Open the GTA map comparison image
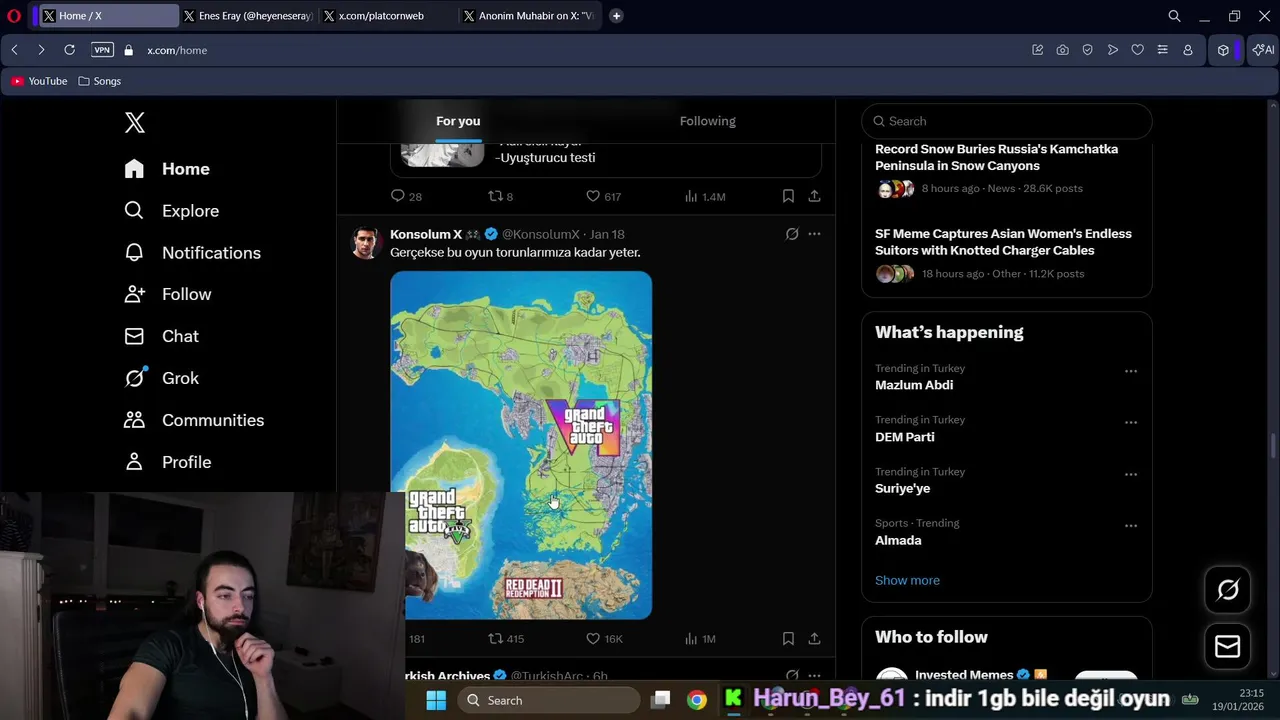Image resolution: width=1280 pixels, height=720 pixels. [521, 445]
